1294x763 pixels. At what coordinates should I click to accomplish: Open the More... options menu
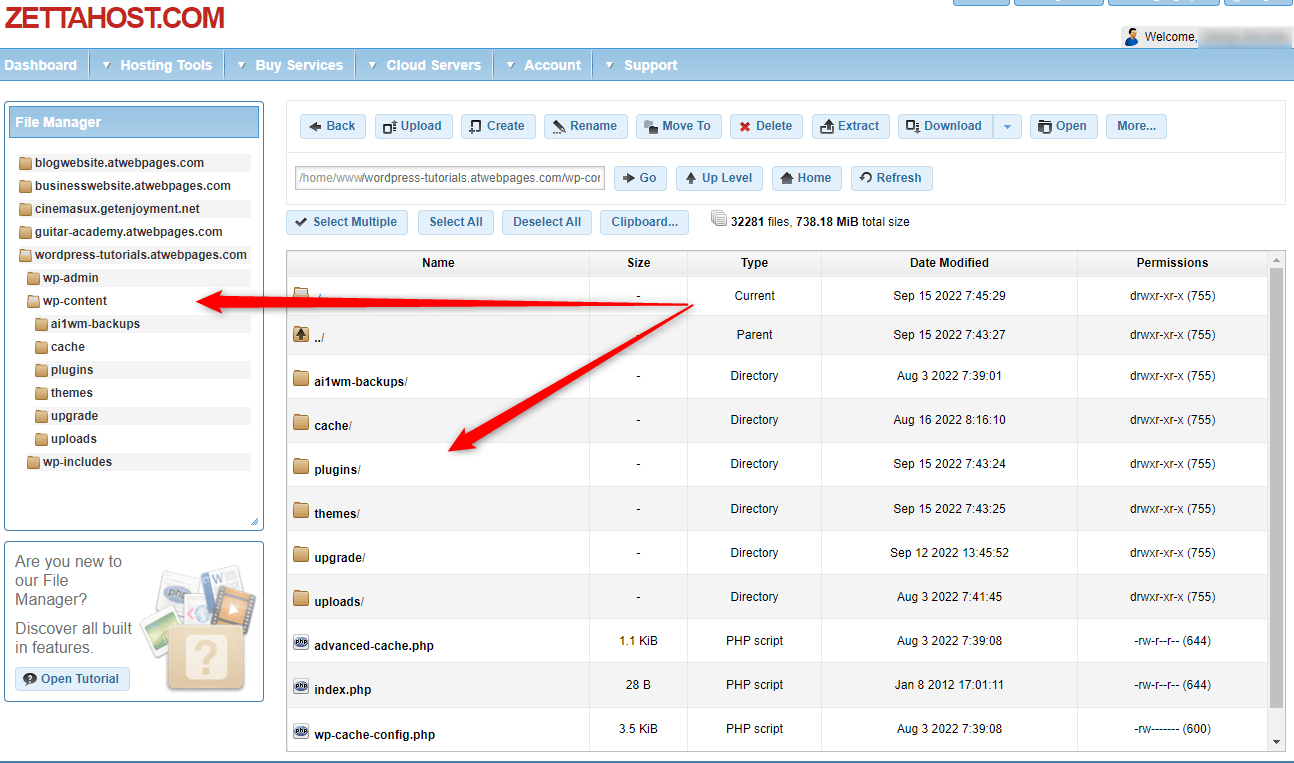click(x=1136, y=126)
